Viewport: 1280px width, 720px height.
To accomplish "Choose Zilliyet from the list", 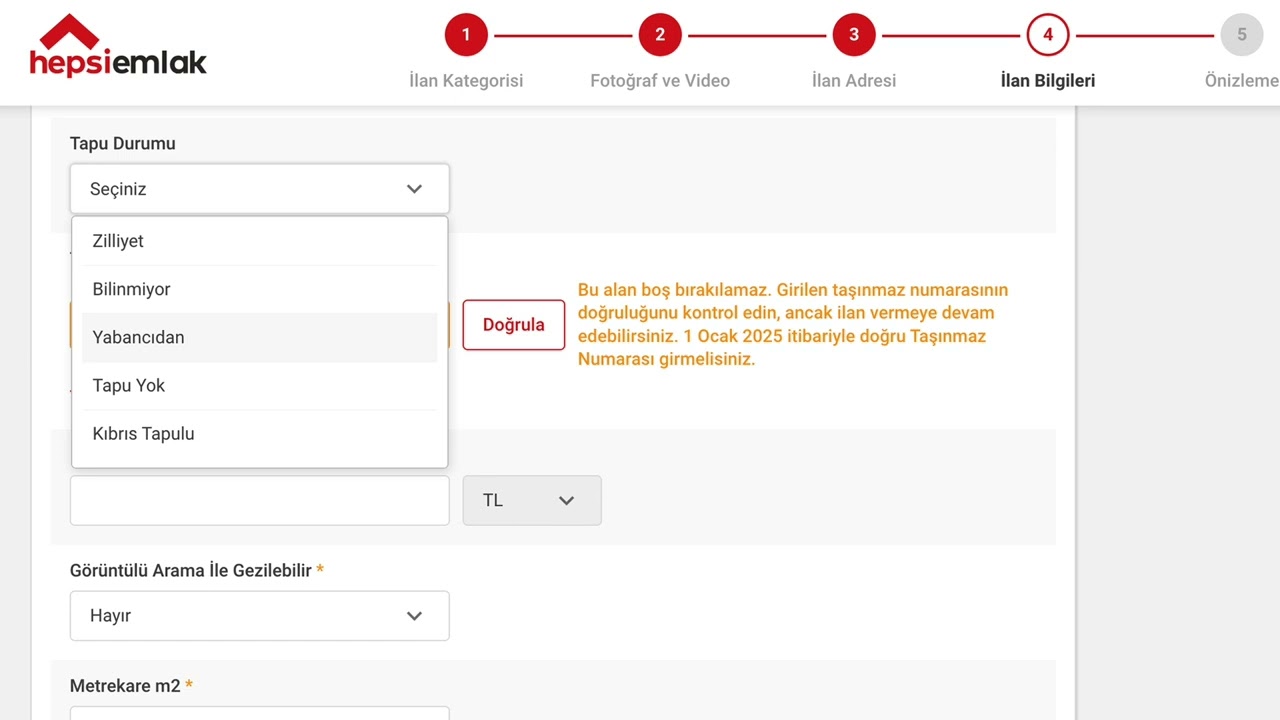I will (260, 241).
